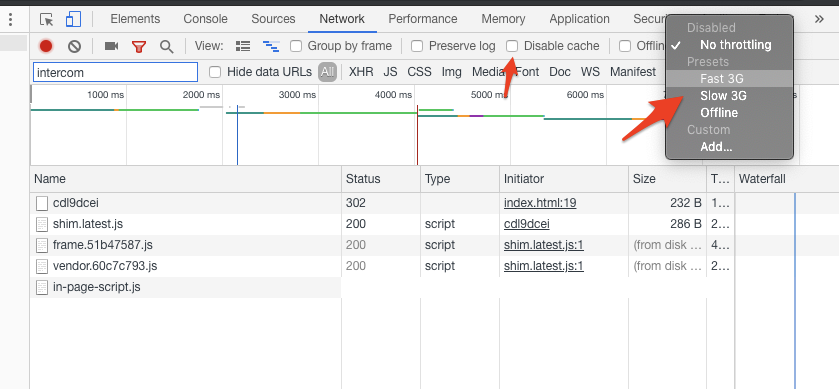
Task: Toggle the overview waterfall view icon
Action: pos(271,46)
